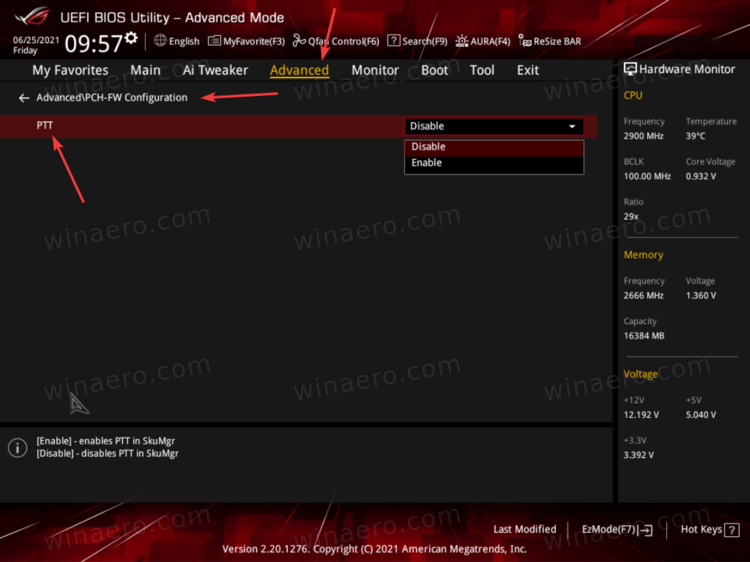Select English language option
The width and height of the screenshot is (750, 562).
click(x=184, y=41)
